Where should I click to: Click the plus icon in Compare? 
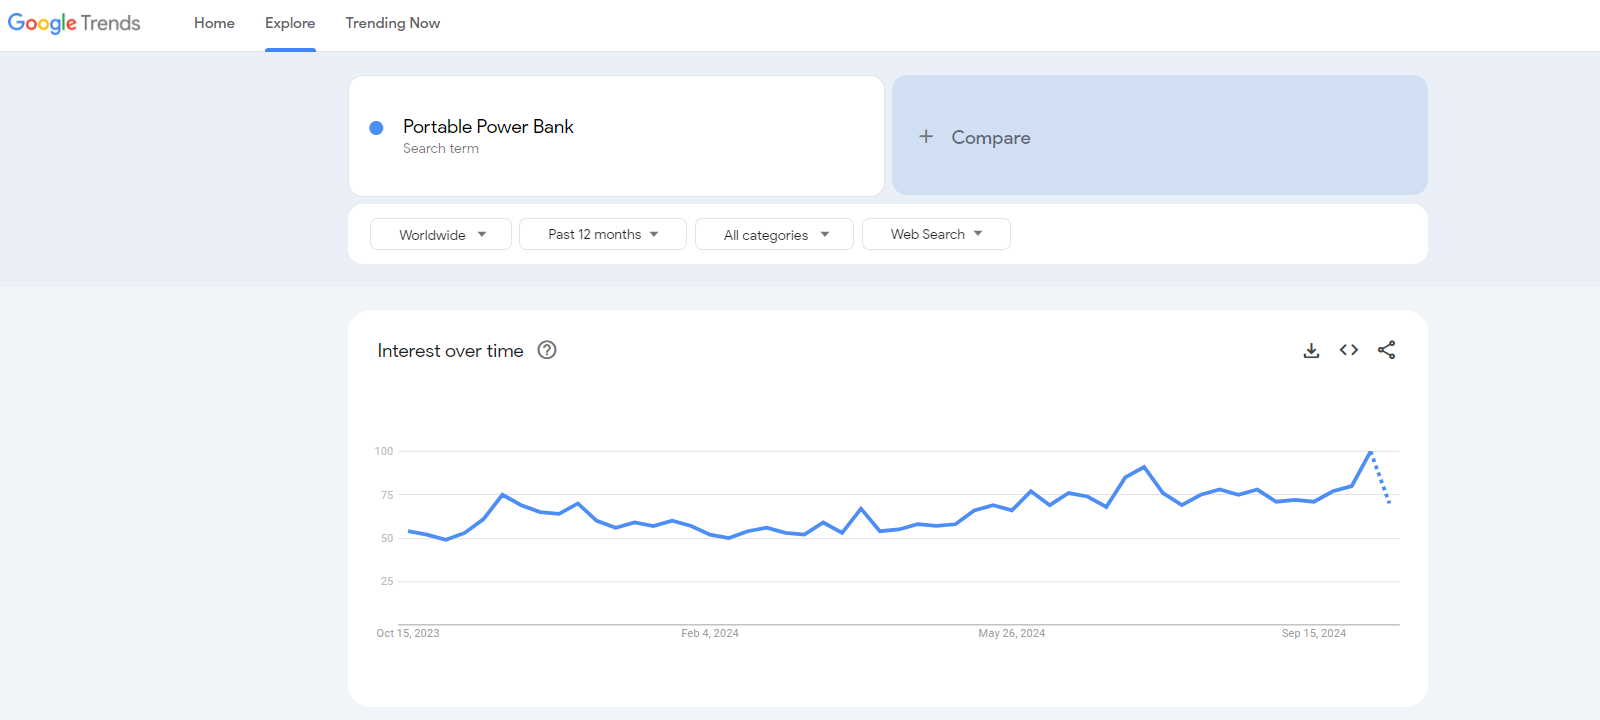[x=926, y=136]
